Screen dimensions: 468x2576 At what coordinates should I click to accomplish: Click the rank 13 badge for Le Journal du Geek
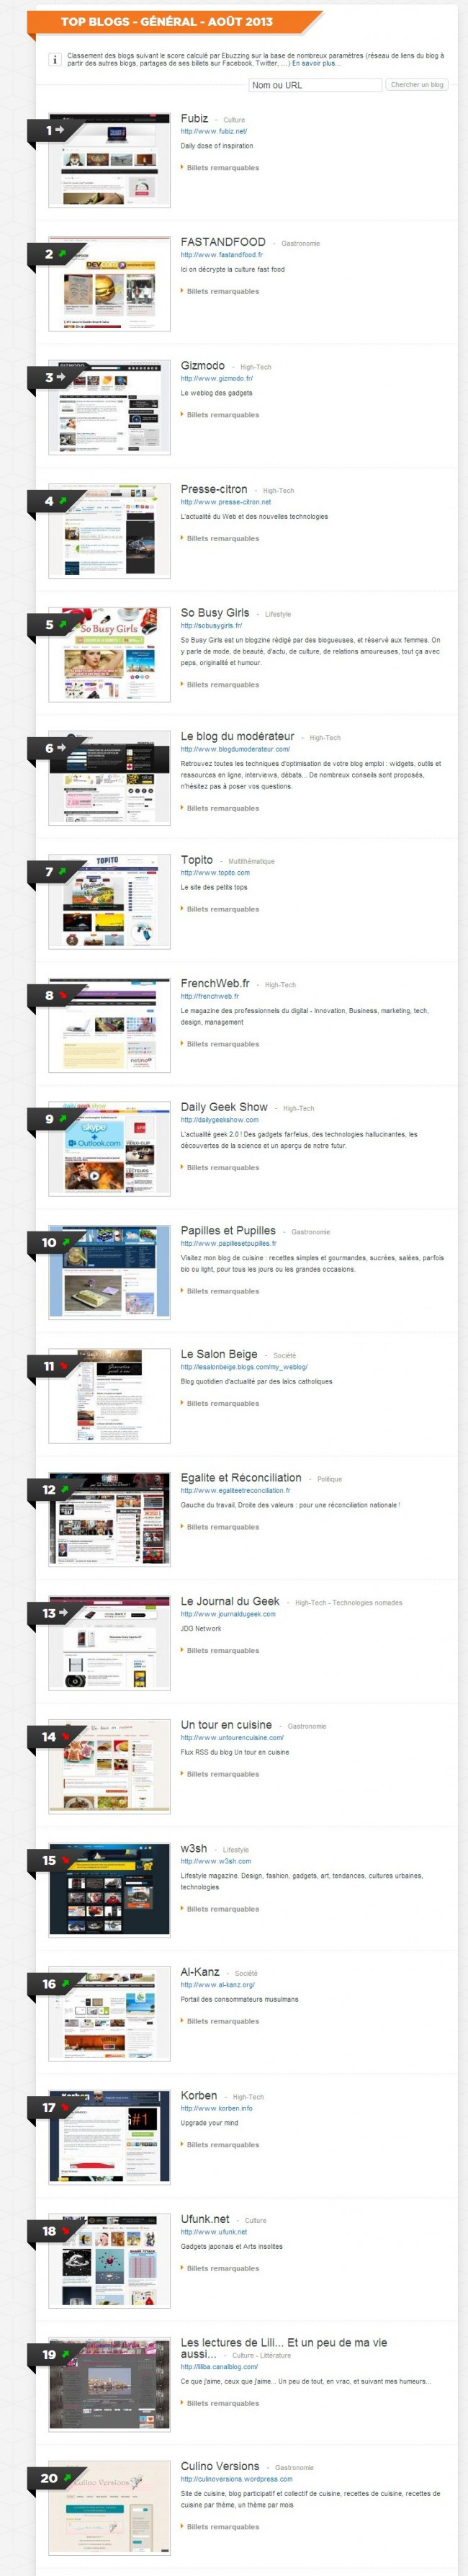click(56, 1613)
